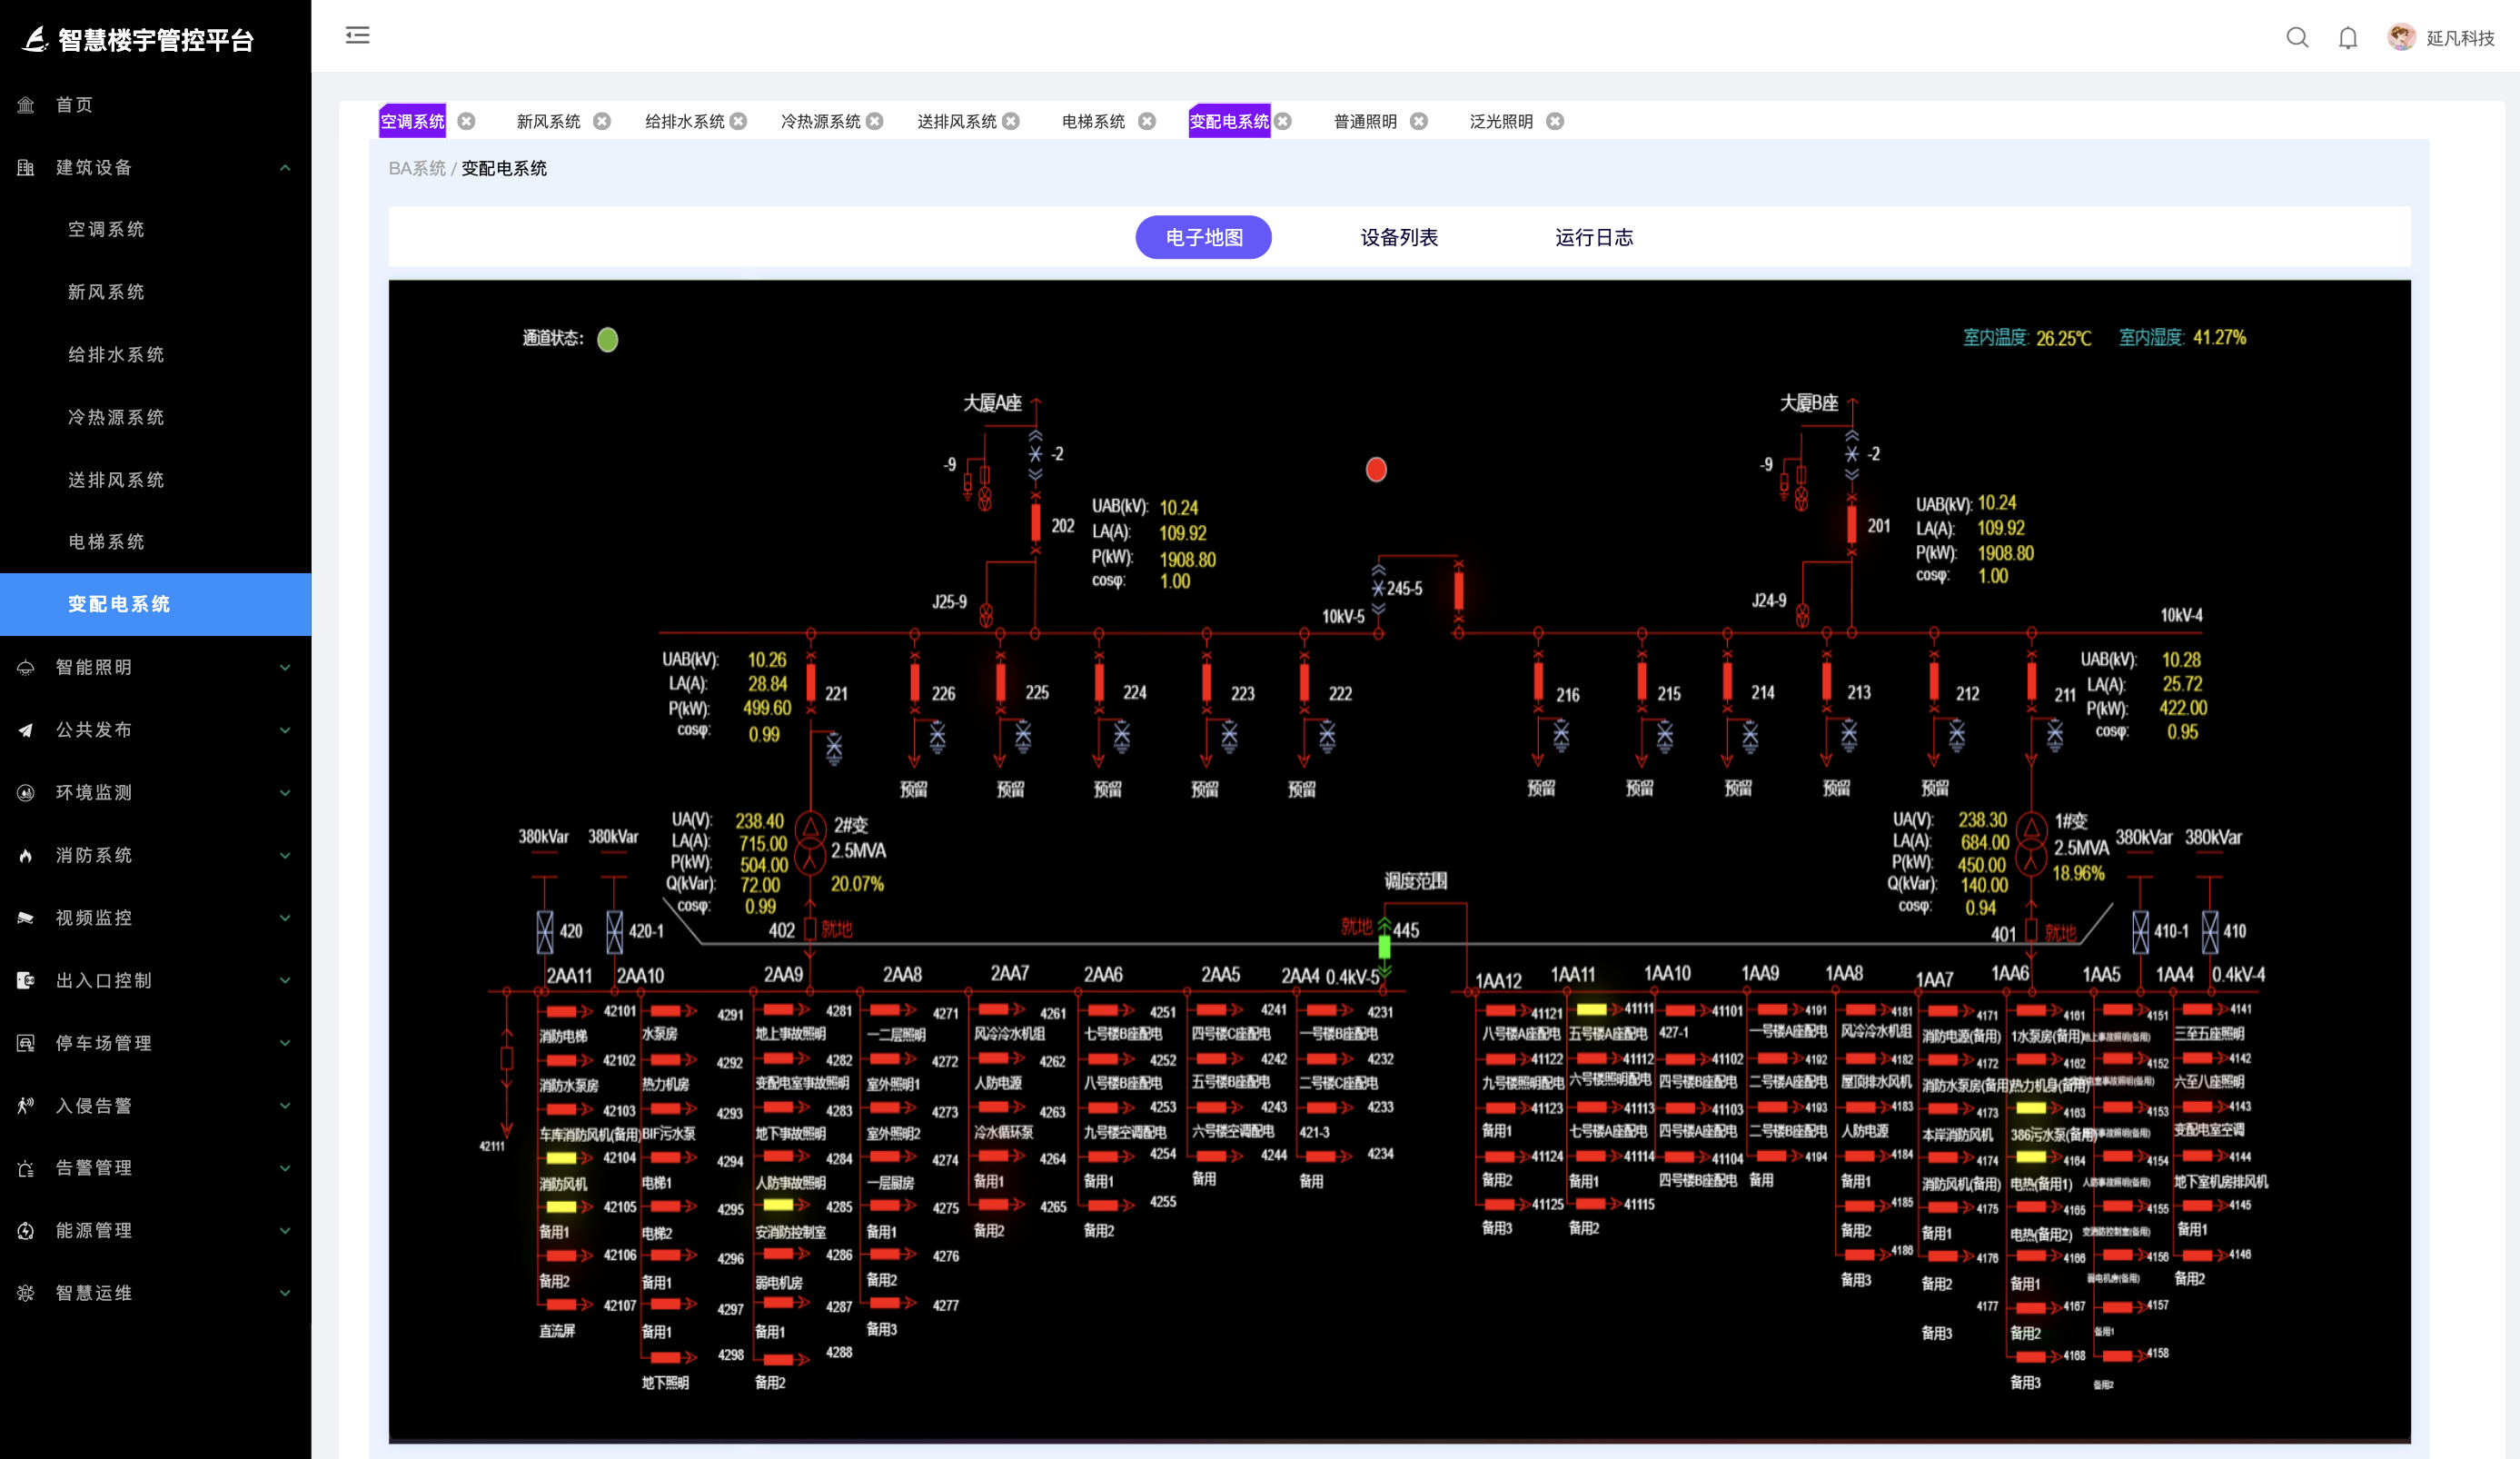Click the 首页 home icon in sidebar
Image resolution: width=2520 pixels, height=1459 pixels.
(x=26, y=105)
